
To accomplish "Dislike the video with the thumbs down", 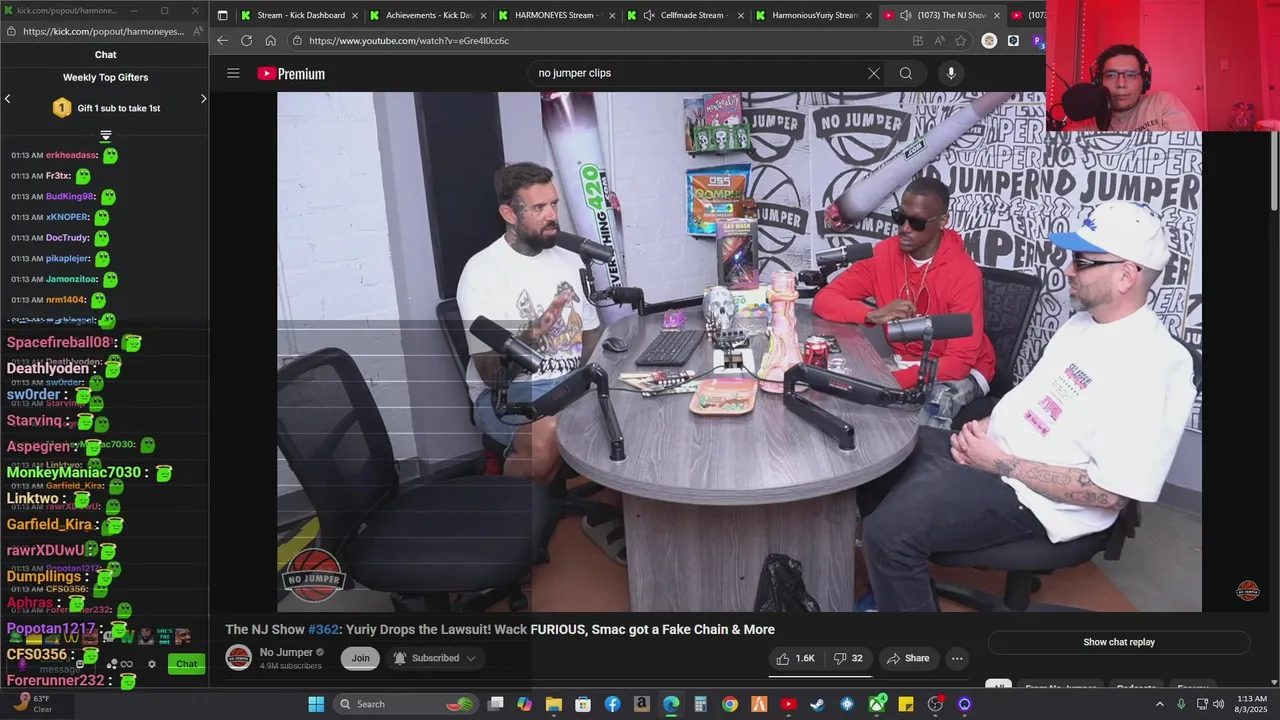I will tap(848, 658).
